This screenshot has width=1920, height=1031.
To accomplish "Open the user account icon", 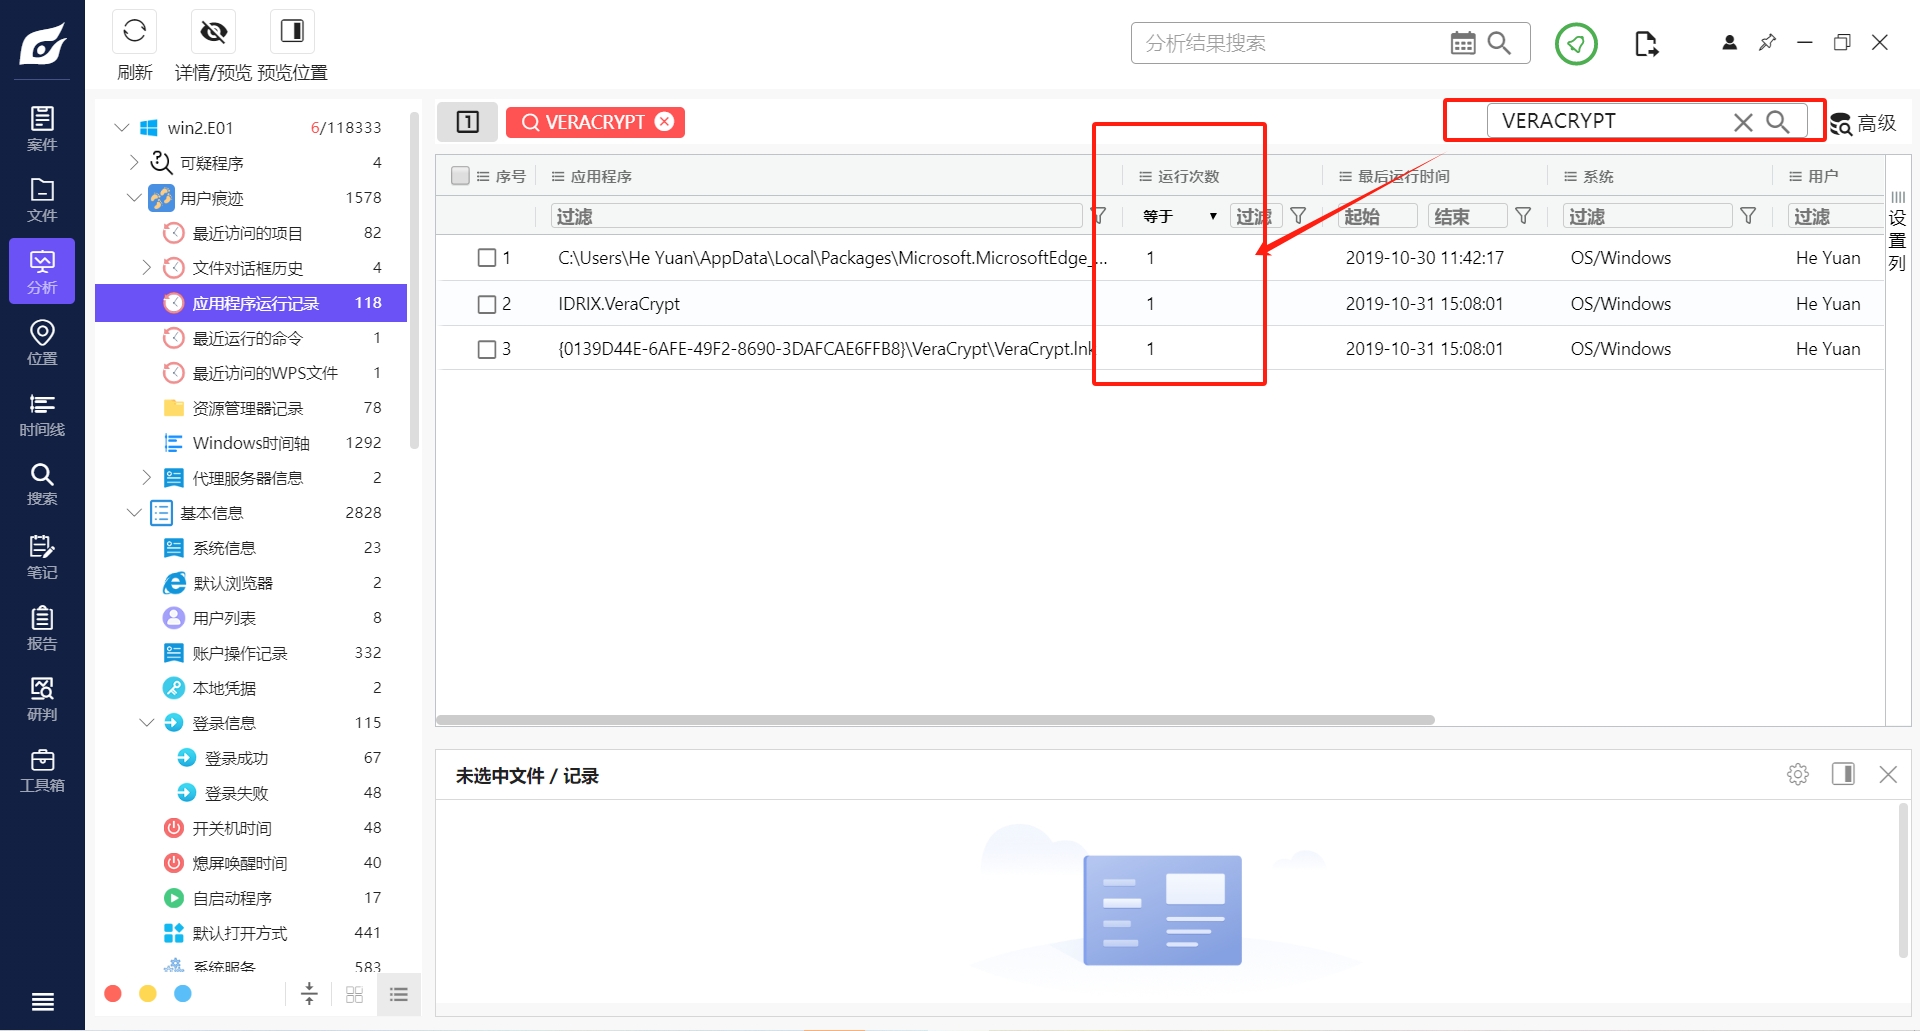I will 1729,43.
